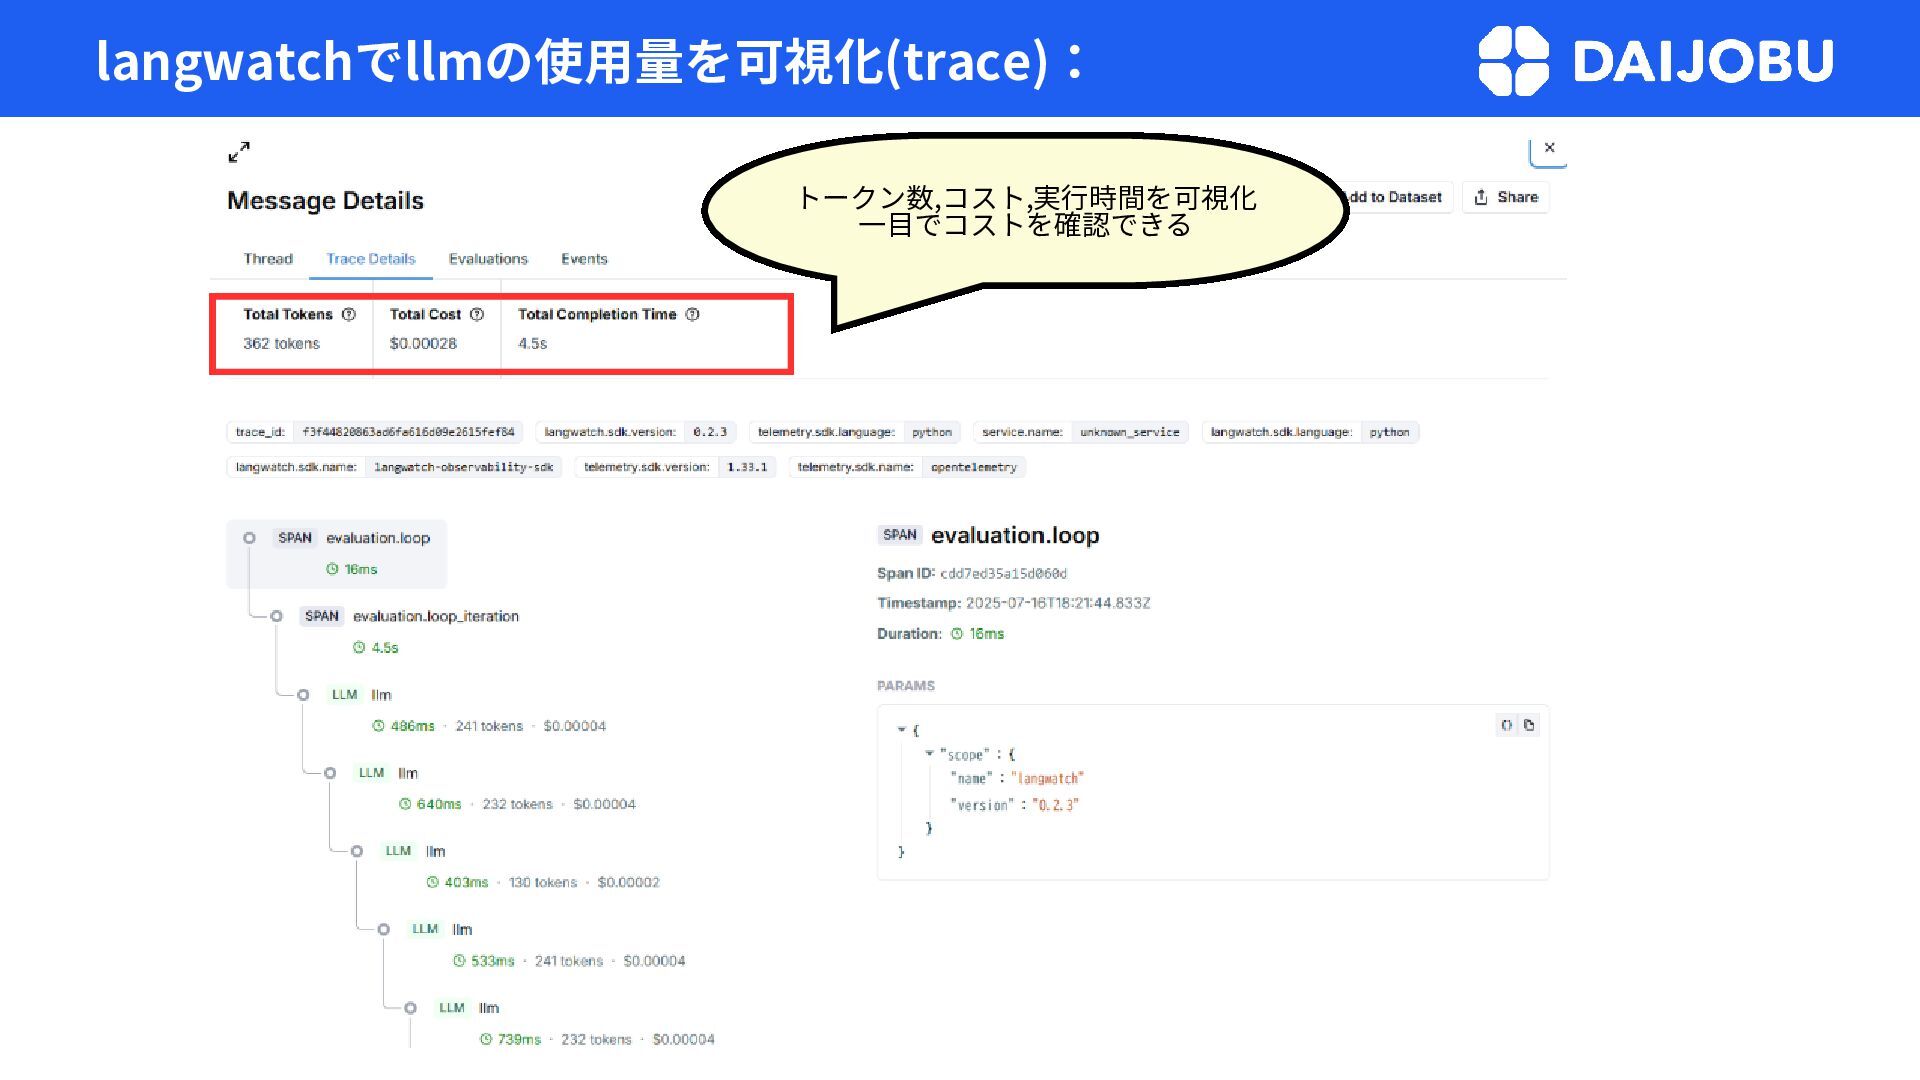Click the clock icon beside 533ms
Viewport: 1920px width, 1080px height.
tap(459, 961)
